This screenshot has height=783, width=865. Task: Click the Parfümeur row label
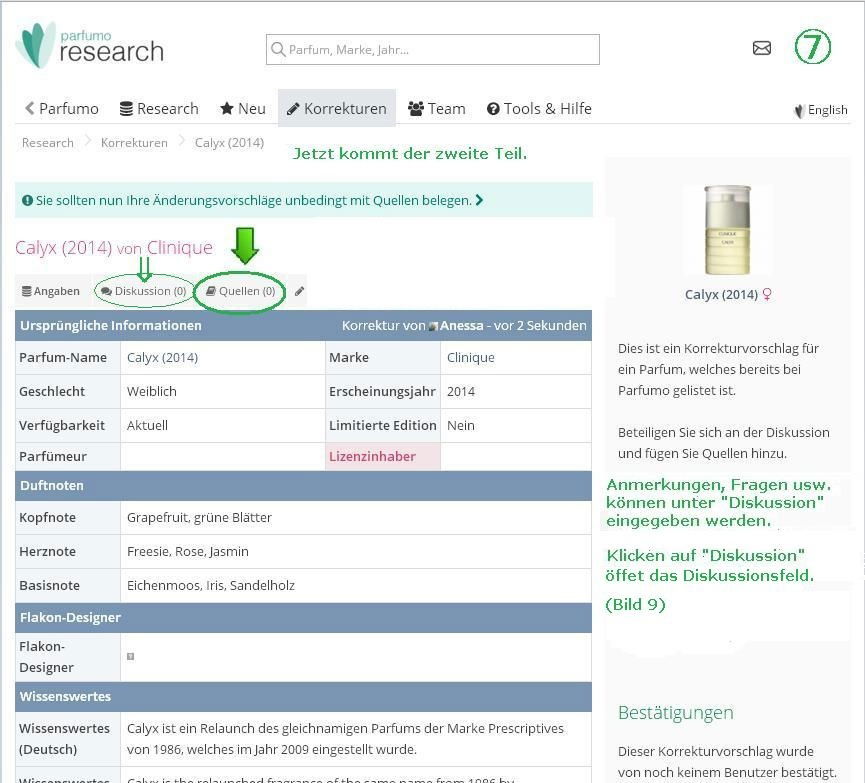point(53,457)
